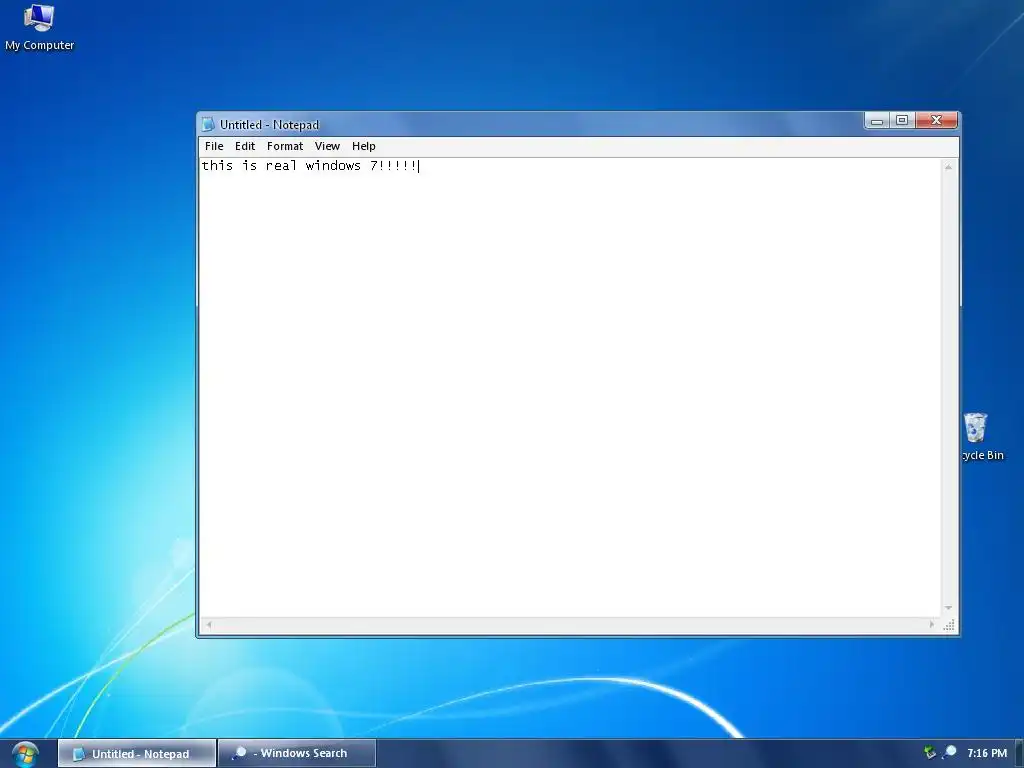Select the My Computer desktop icon

point(39,27)
